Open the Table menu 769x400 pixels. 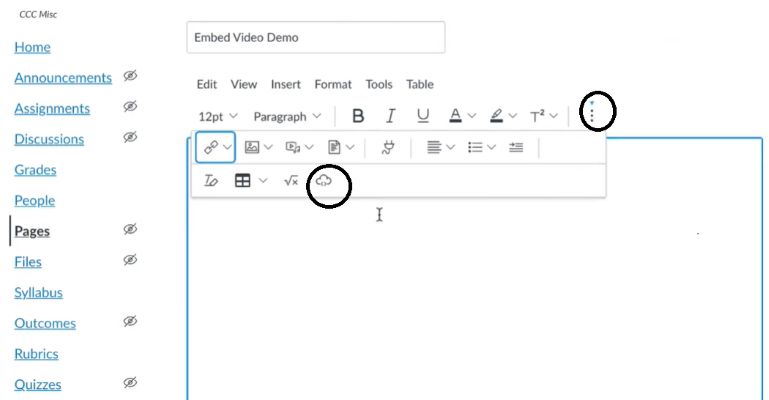tap(420, 84)
